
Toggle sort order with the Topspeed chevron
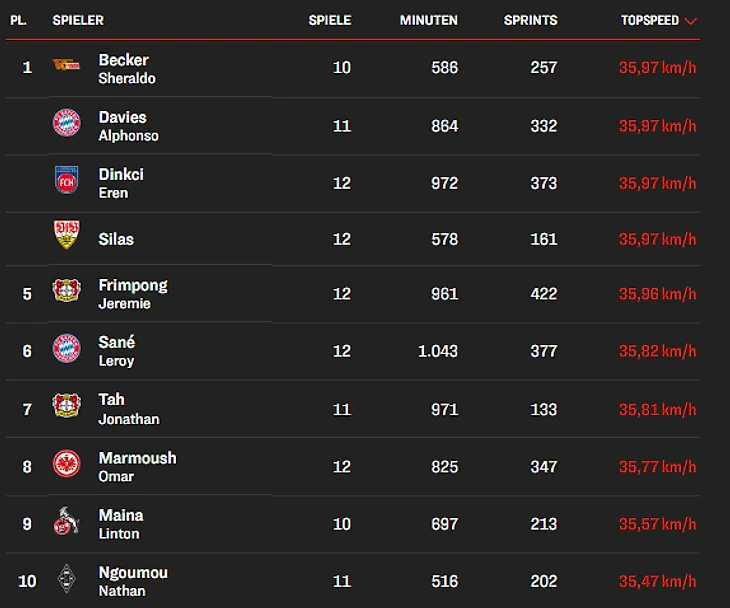click(691, 21)
